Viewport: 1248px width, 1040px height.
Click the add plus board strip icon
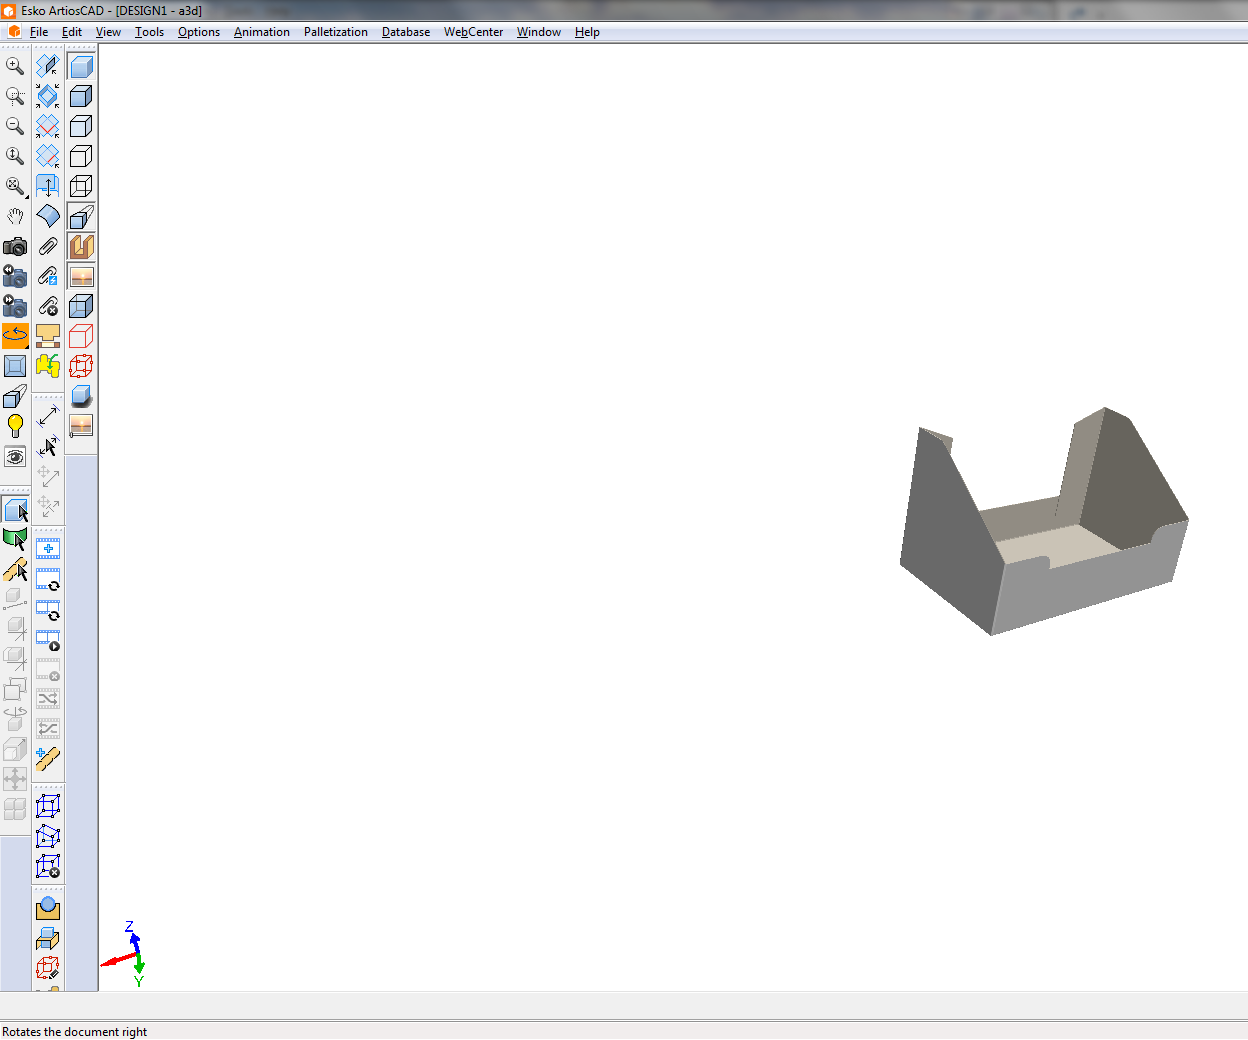point(48,759)
